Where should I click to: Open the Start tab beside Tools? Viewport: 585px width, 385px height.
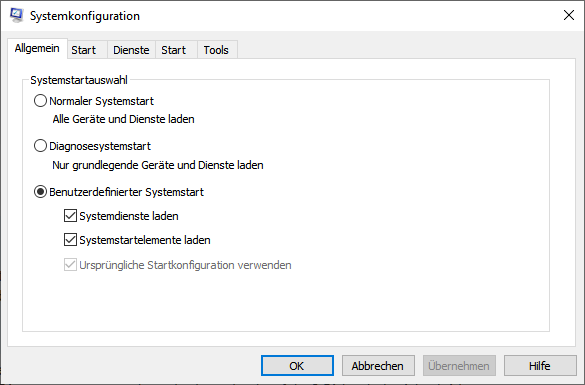(x=173, y=50)
